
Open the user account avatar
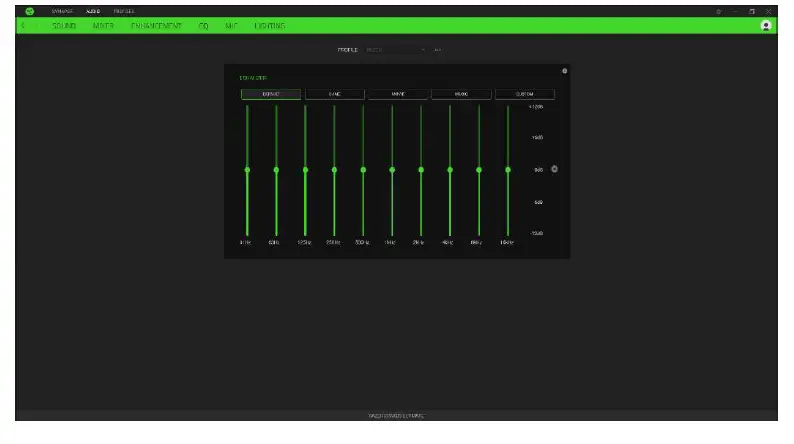(x=766, y=26)
